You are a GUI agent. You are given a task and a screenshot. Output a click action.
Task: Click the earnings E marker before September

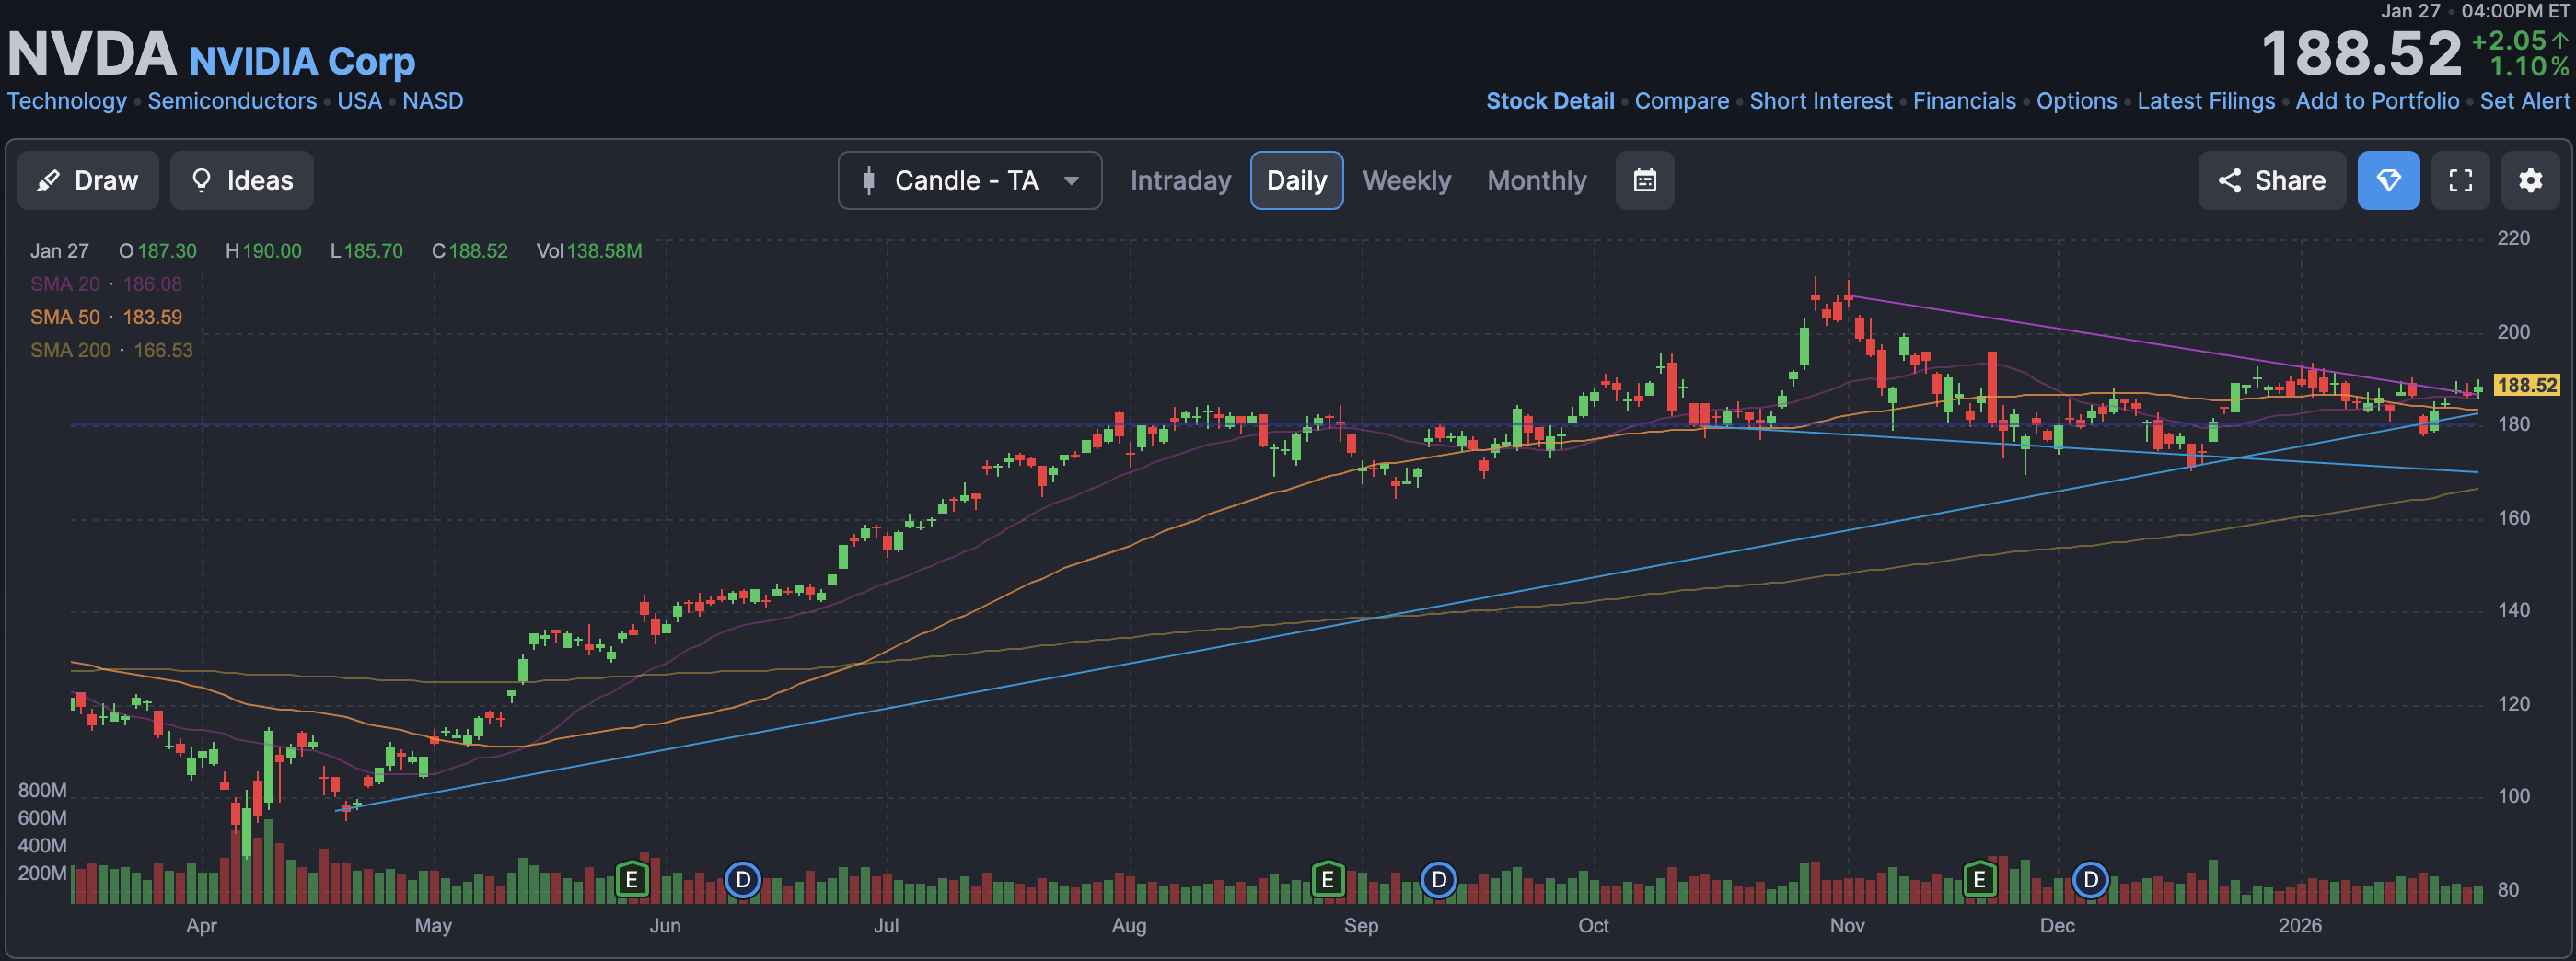click(x=1327, y=880)
